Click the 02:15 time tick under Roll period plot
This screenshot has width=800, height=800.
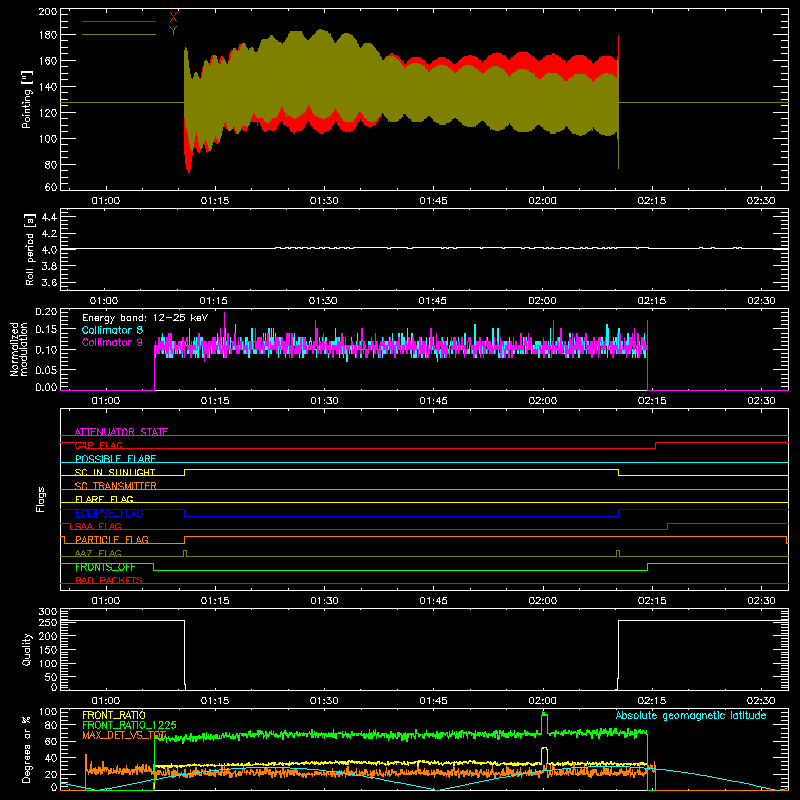[x=652, y=301]
